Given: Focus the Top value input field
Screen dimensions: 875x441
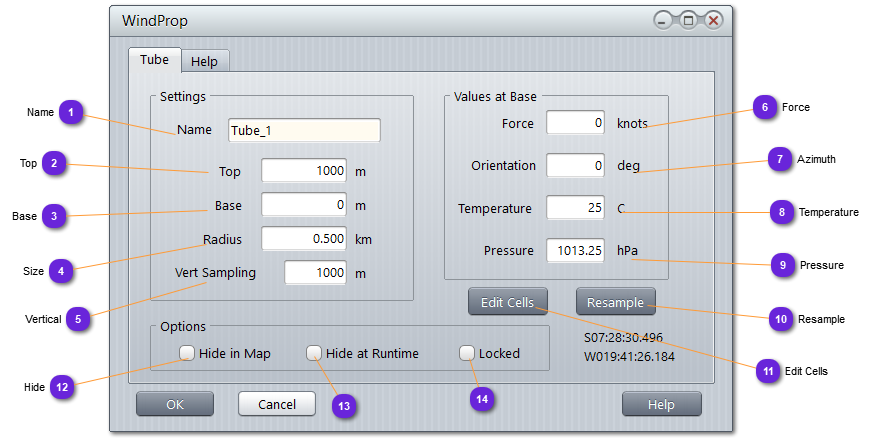Looking at the screenshot, I should click(x=304, y=171).
